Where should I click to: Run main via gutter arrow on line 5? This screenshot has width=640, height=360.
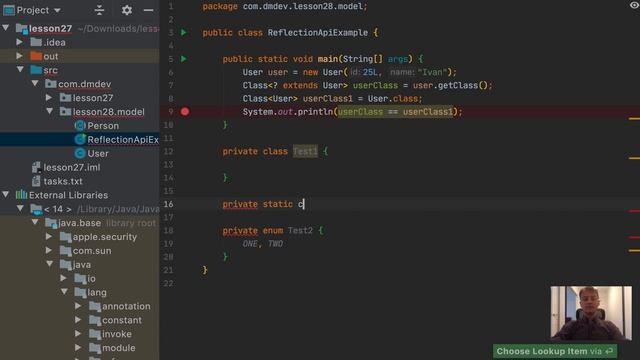[184, 59]
